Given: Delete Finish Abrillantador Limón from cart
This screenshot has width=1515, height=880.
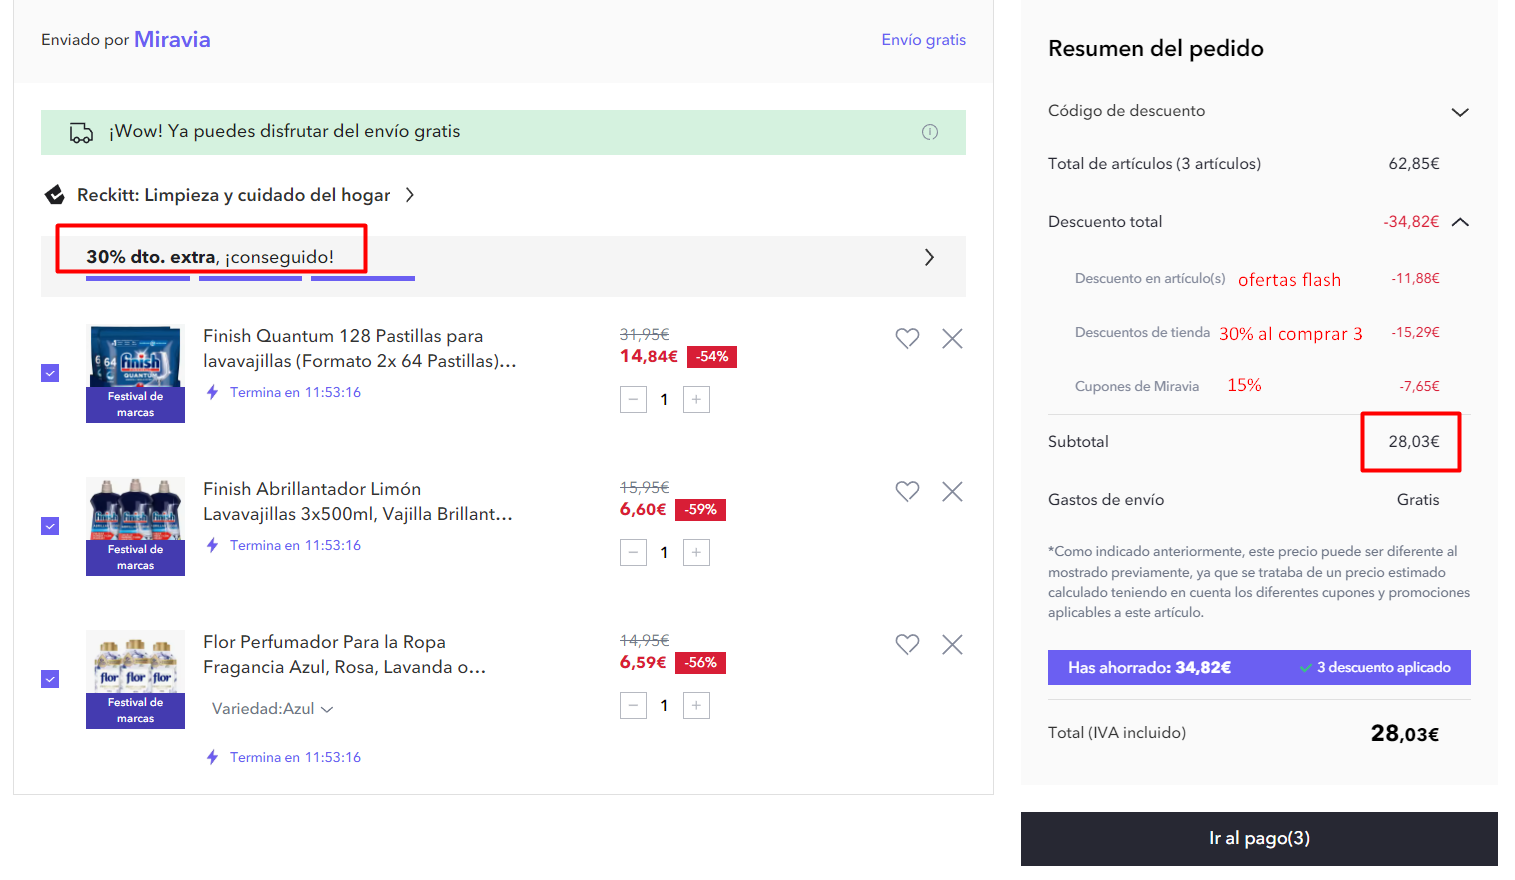Looking at the screenshot, I should coord(952,492).
